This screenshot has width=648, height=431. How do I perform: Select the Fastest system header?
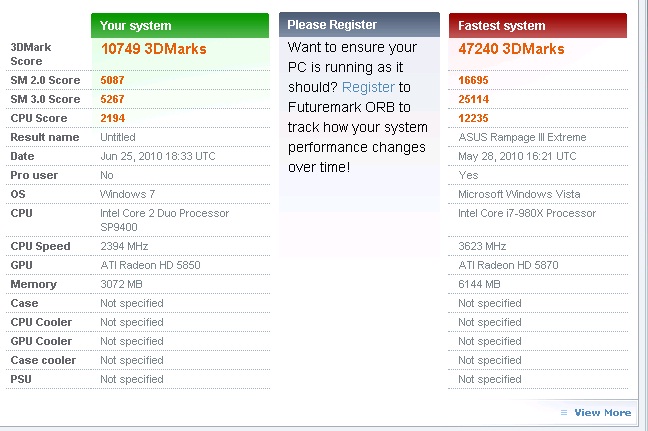[x=538, y=26]
